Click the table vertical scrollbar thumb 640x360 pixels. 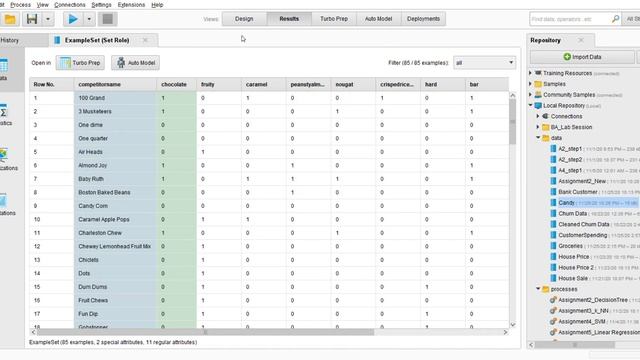[x=513, y=122]
